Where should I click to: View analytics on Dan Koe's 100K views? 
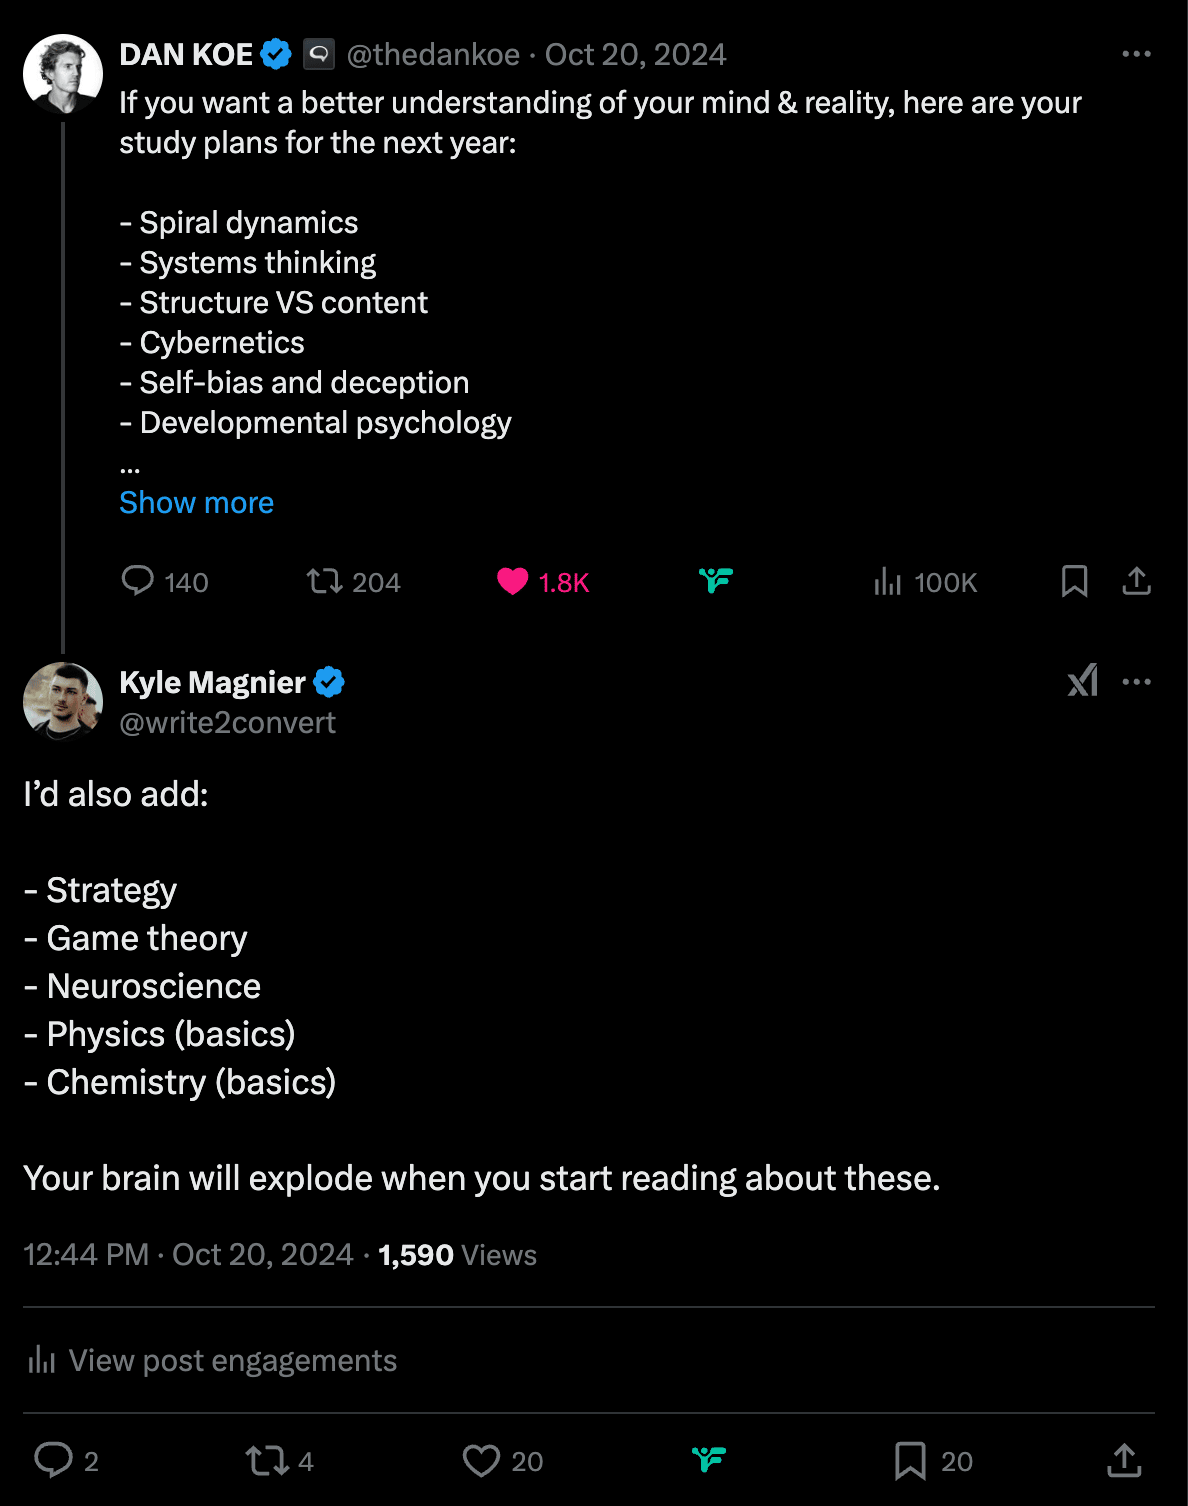point(888,581)
